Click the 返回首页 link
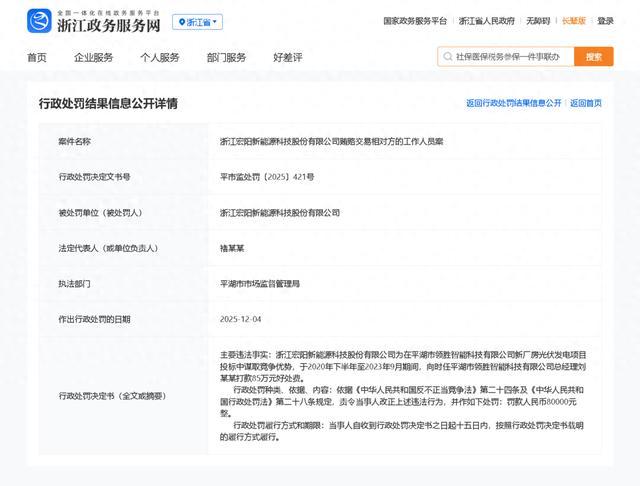This screenshot has width=640, height=486. (x=586, y=103)
